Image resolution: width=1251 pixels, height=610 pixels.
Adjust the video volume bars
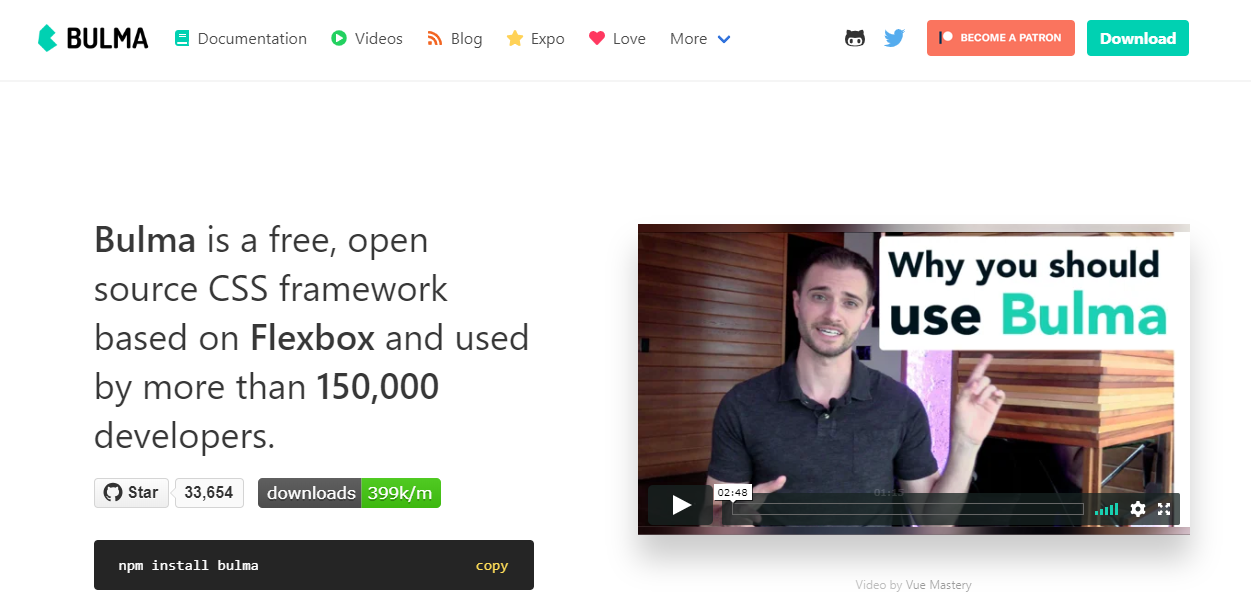[x=1107, y=509]
